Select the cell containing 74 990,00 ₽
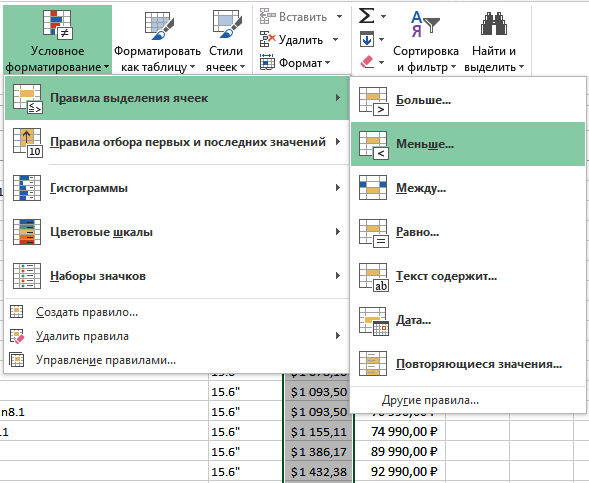This screenshot has height=483, width=589. 400,432
